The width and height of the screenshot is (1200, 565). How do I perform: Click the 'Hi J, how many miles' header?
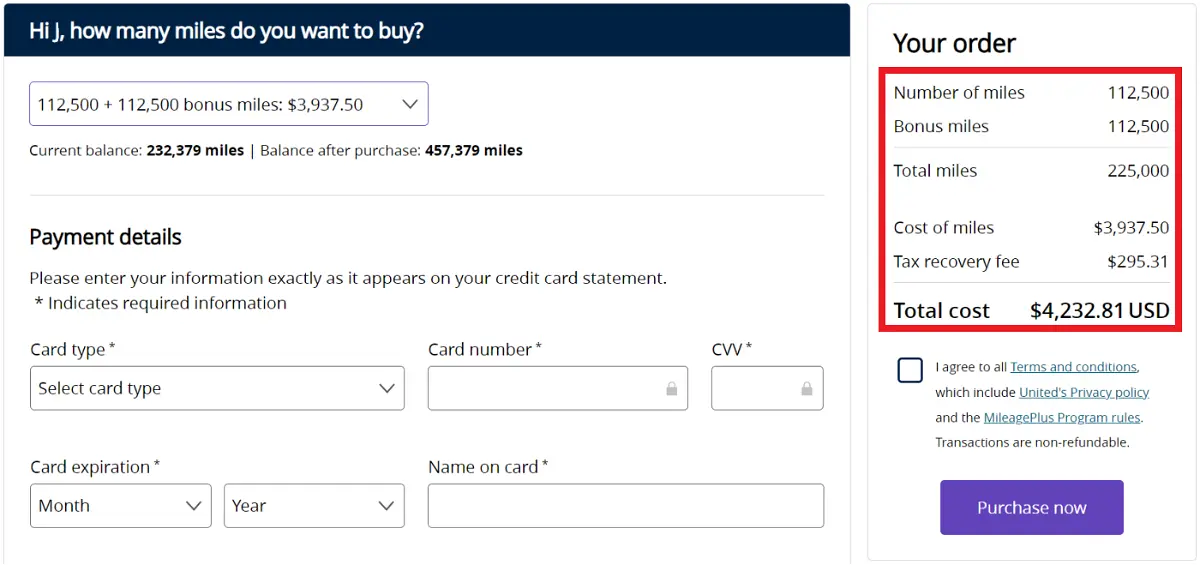coord(226,31)
